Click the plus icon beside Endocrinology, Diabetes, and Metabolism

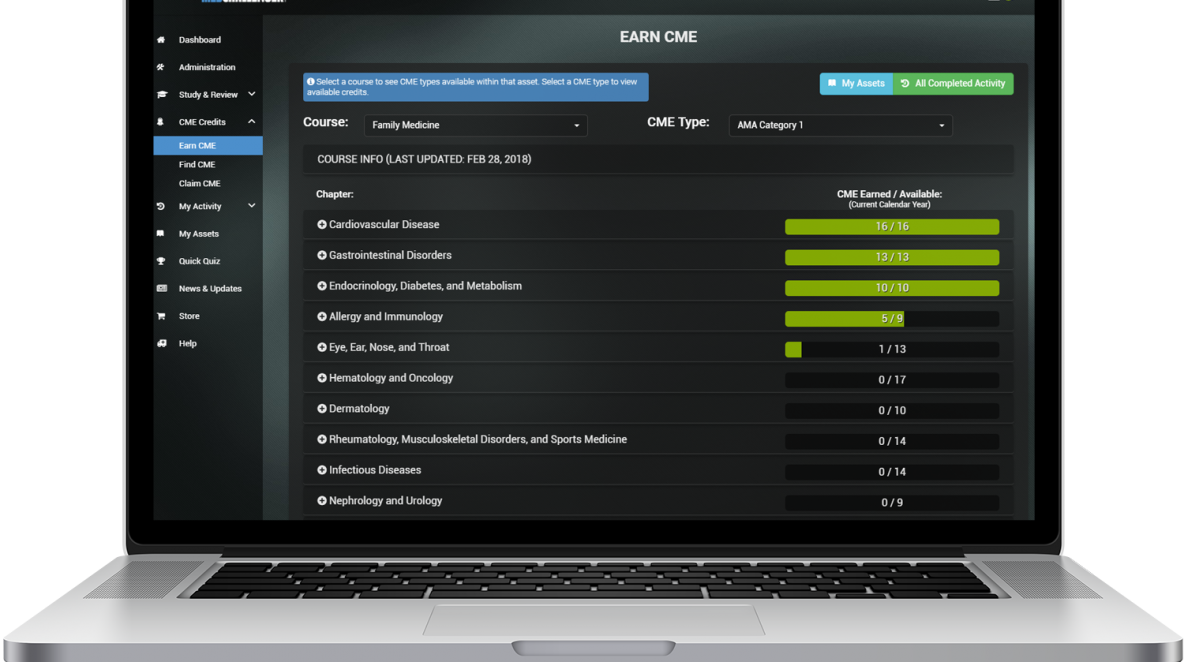tap(322, 286)
